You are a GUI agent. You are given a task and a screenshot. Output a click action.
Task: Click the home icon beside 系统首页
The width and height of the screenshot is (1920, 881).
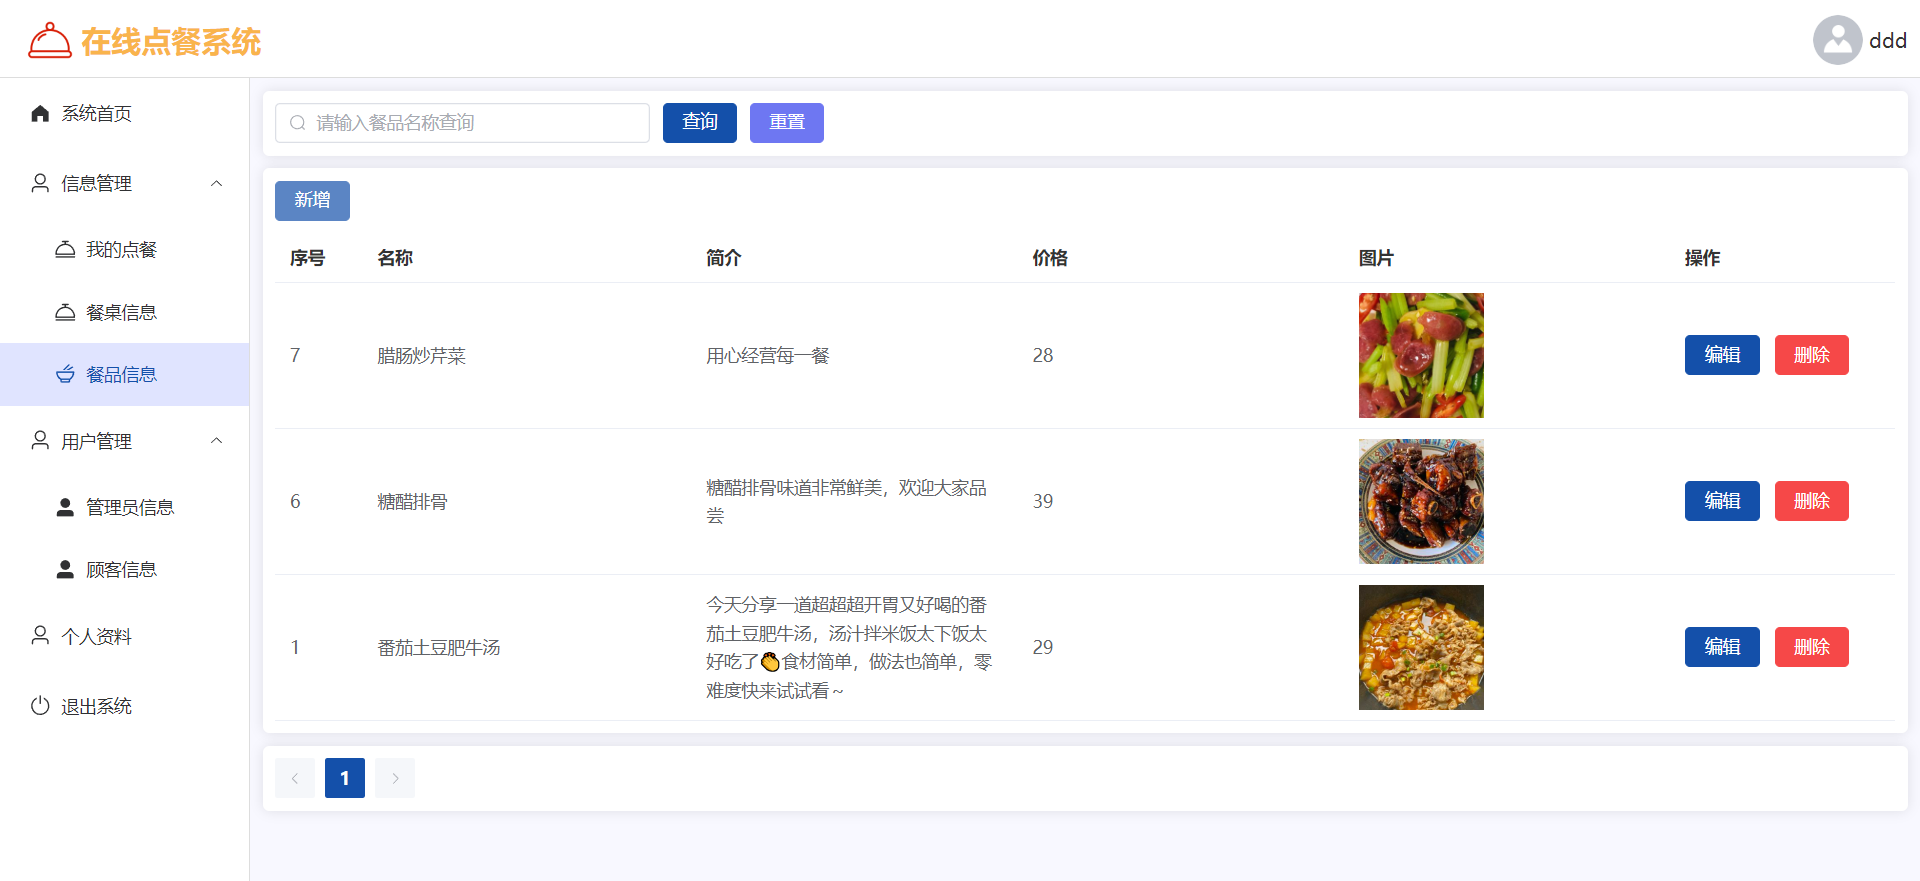[x=40, y=113]
